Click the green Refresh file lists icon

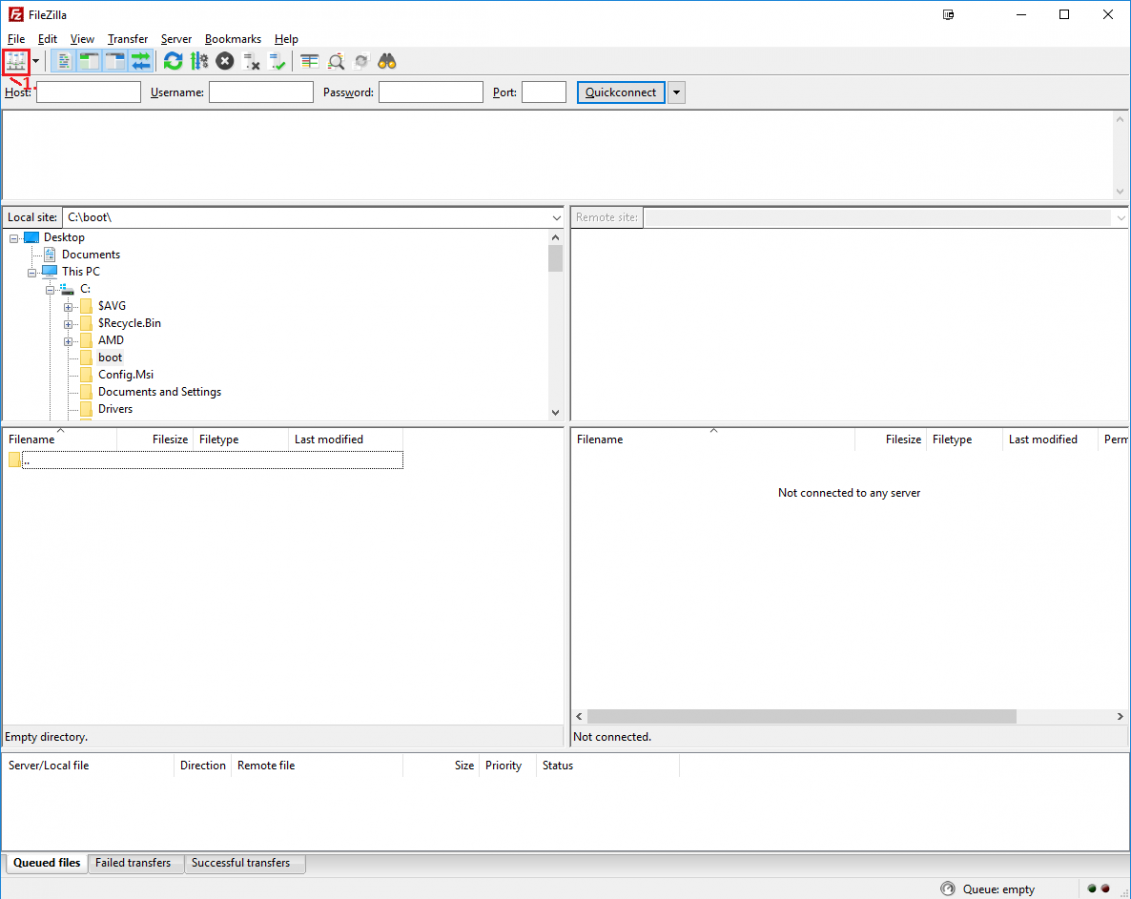click(x=173, y=61)
